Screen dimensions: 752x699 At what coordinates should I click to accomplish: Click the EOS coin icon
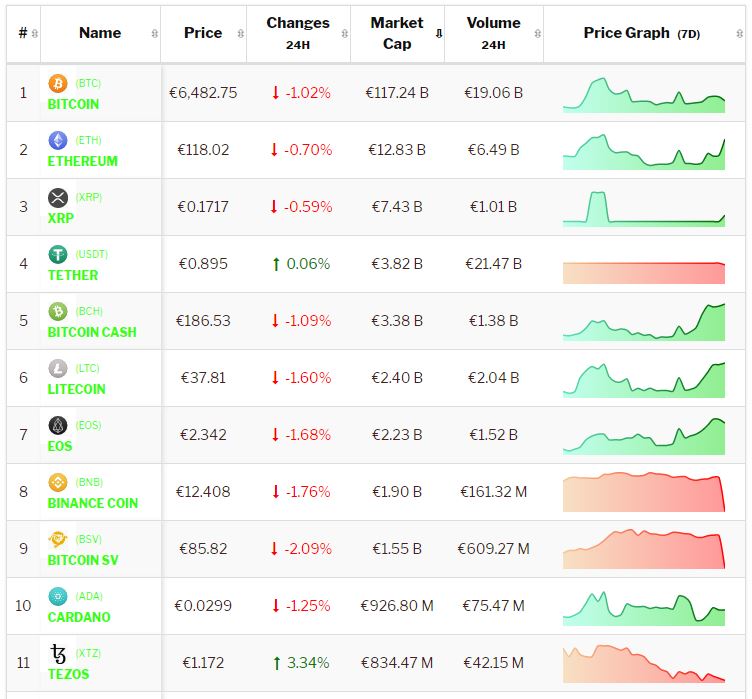pyautogui.click(x=57, y=425)
